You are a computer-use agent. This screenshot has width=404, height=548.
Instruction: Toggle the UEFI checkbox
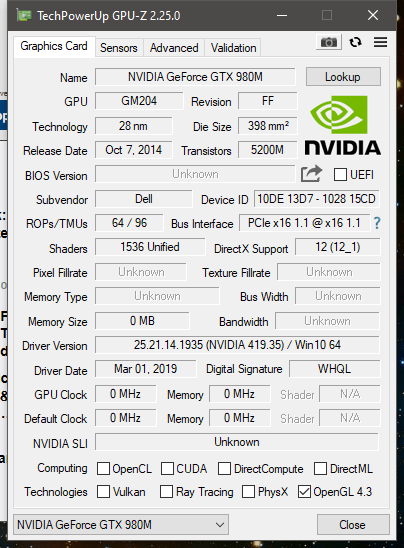coord(340,174)
